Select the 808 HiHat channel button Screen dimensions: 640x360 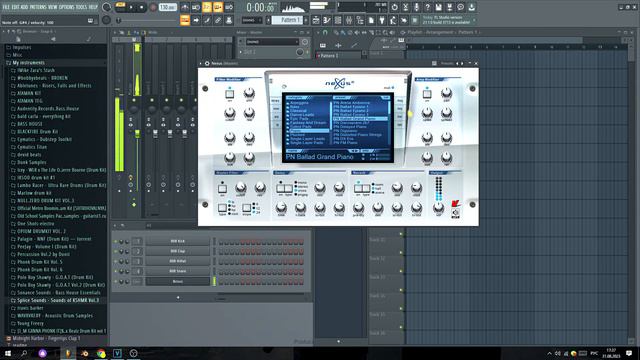tap(178, 261)
